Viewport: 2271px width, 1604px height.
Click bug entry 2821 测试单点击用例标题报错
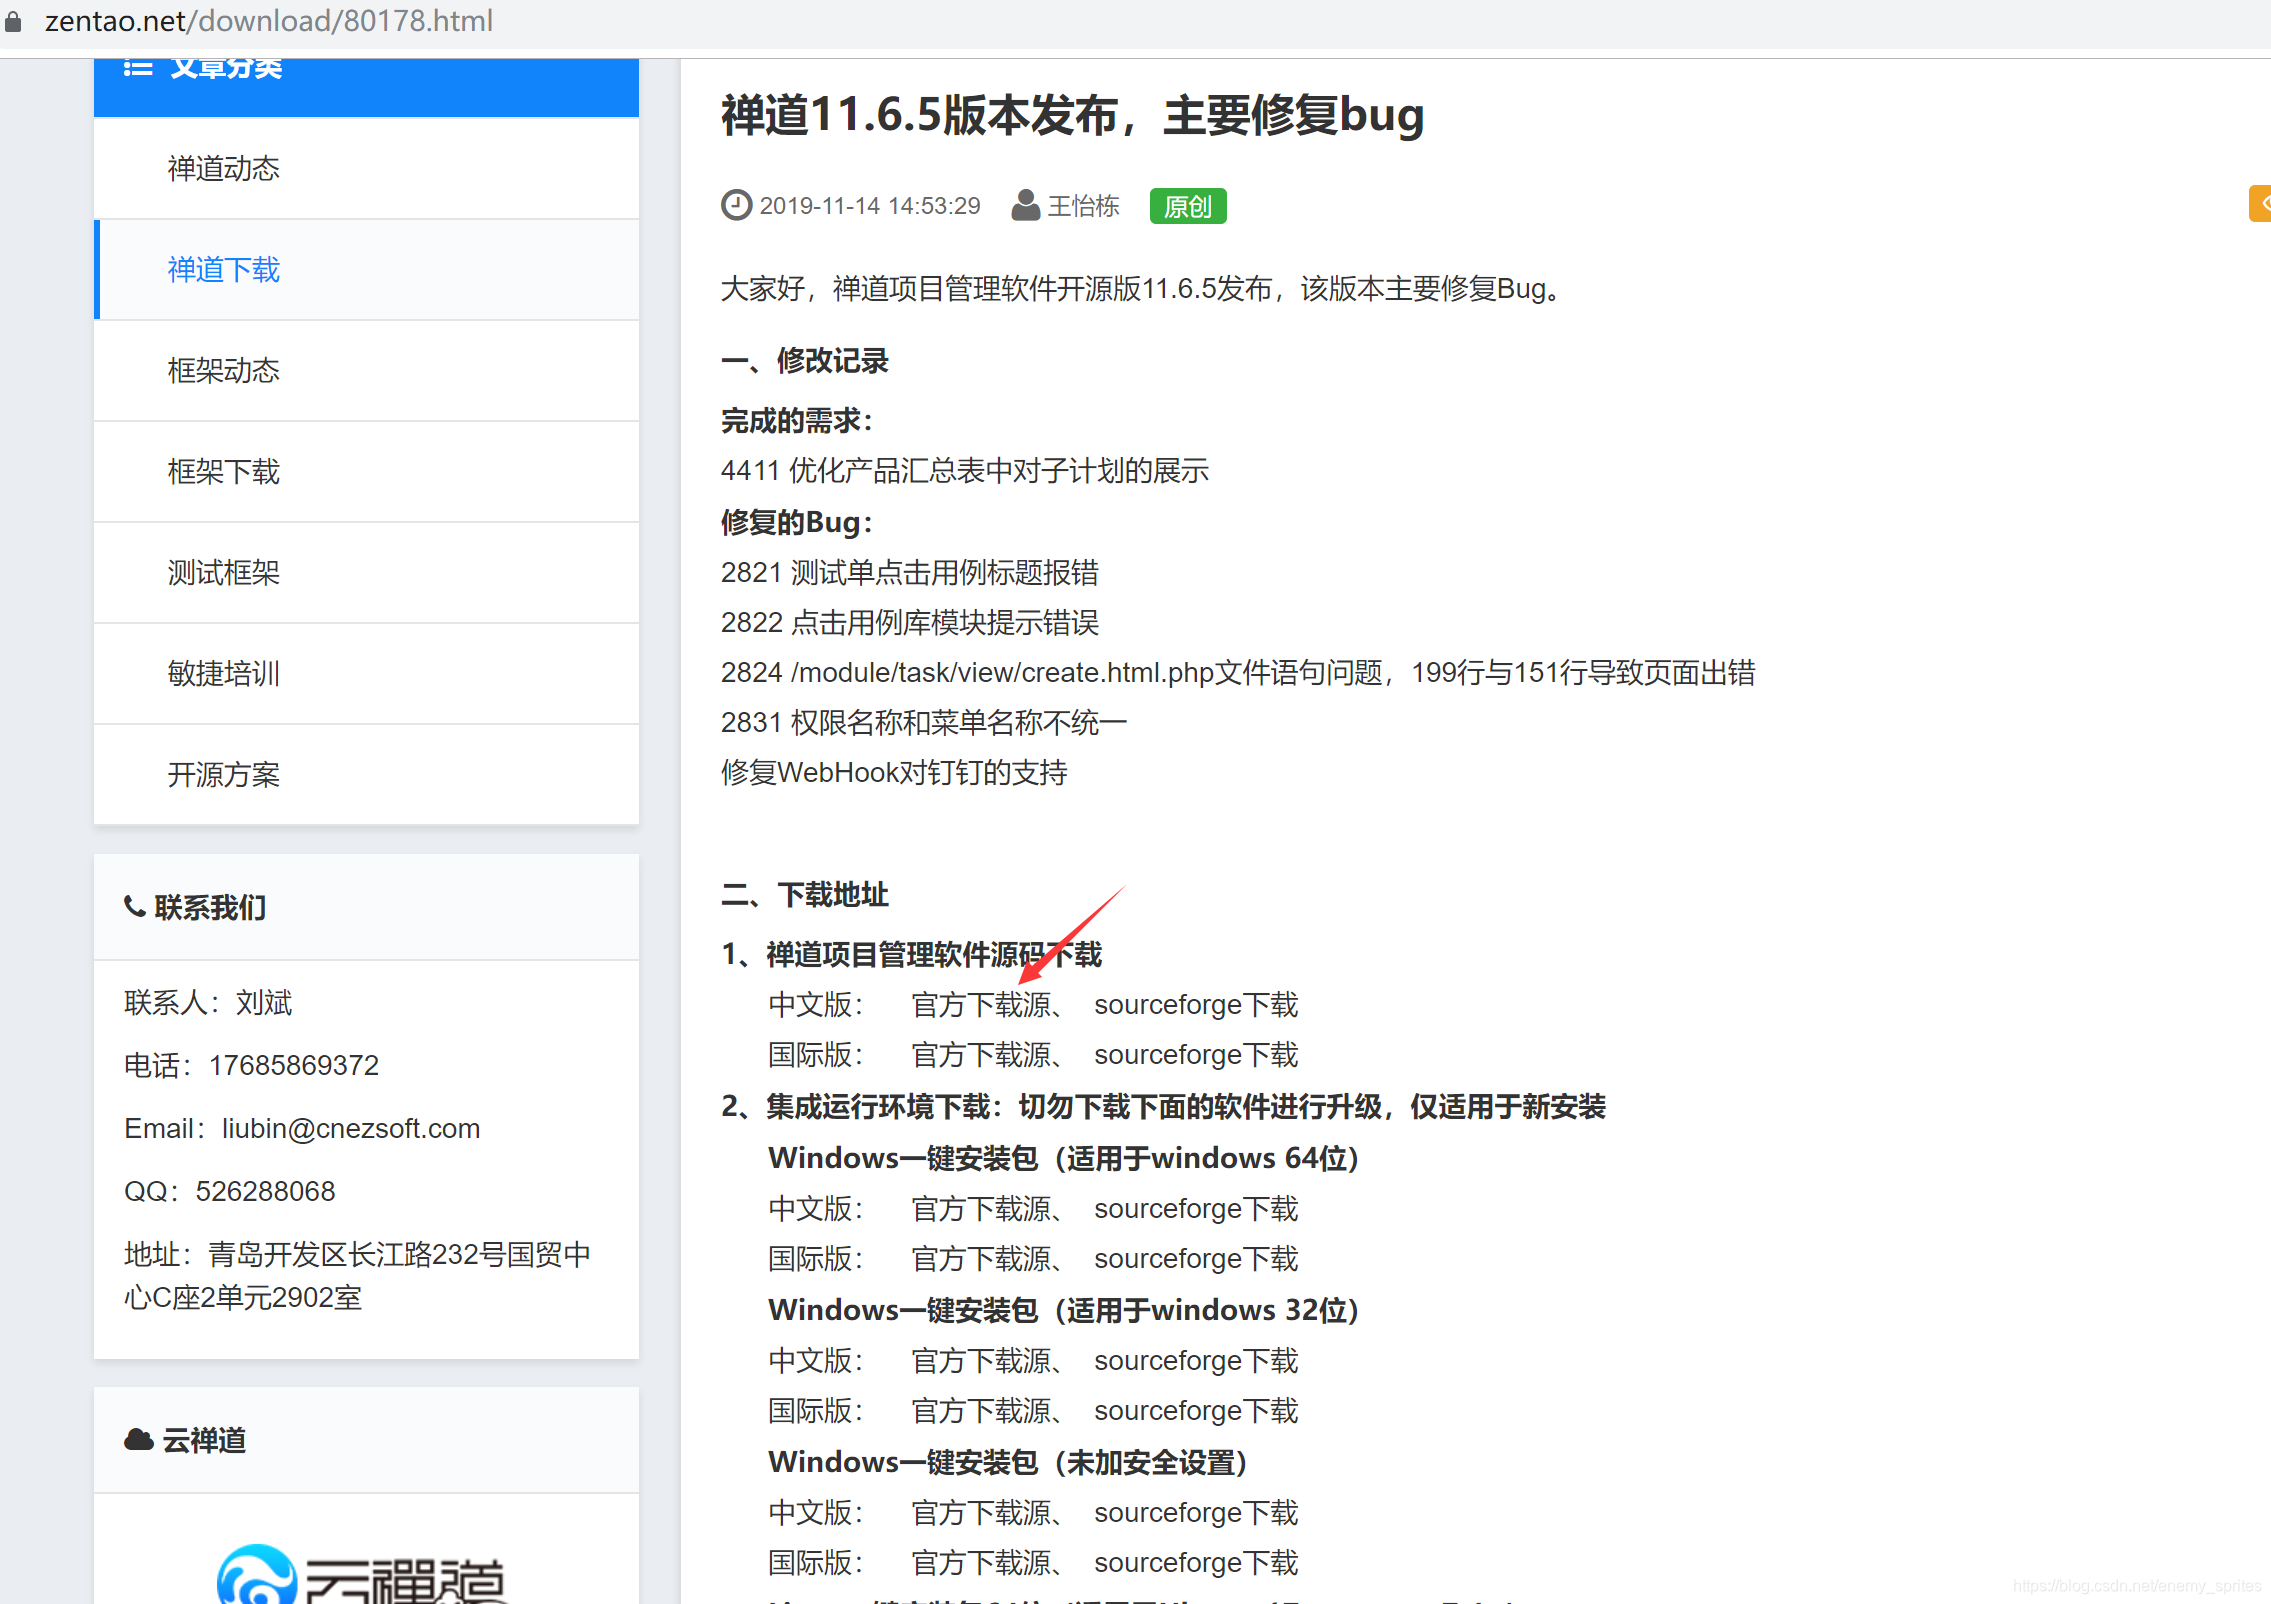(x=910, y=573)
